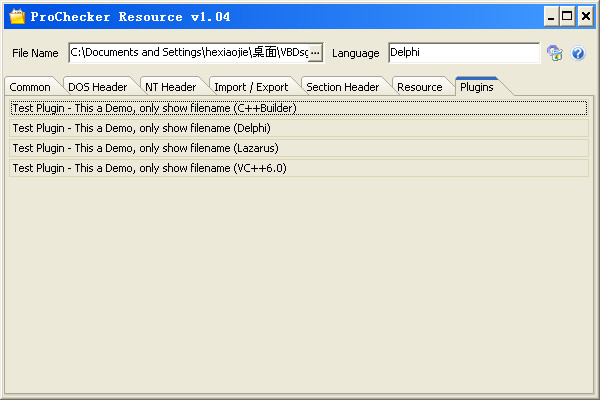
Task: Minimize the ProChecker Resource window
Action: [x=551, y=16]
